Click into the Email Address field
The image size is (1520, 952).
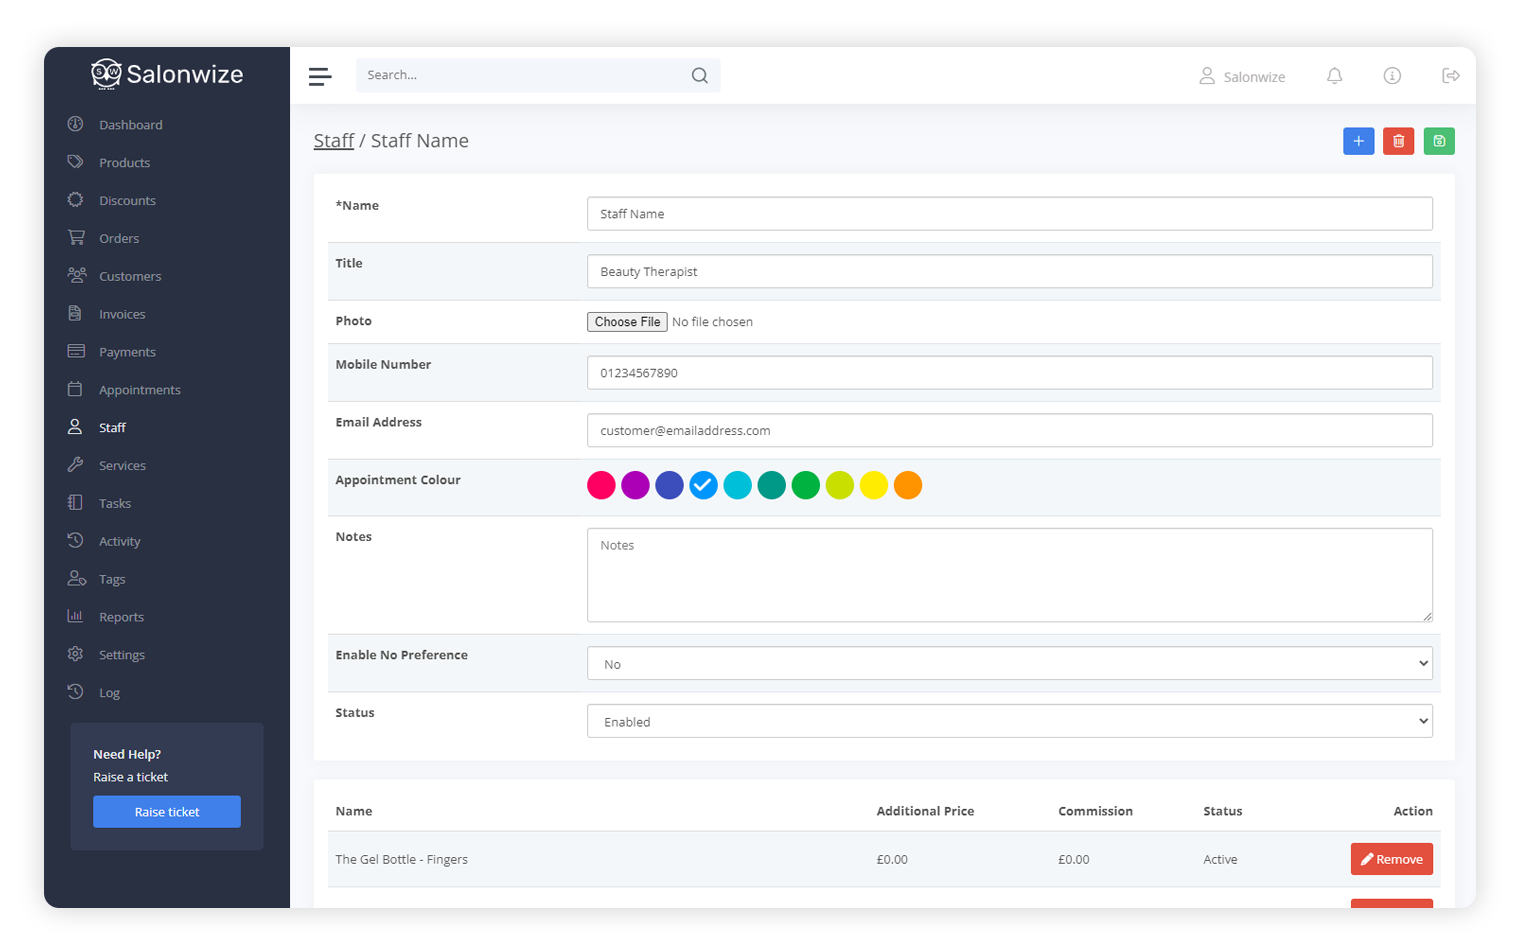point(1009,431)
